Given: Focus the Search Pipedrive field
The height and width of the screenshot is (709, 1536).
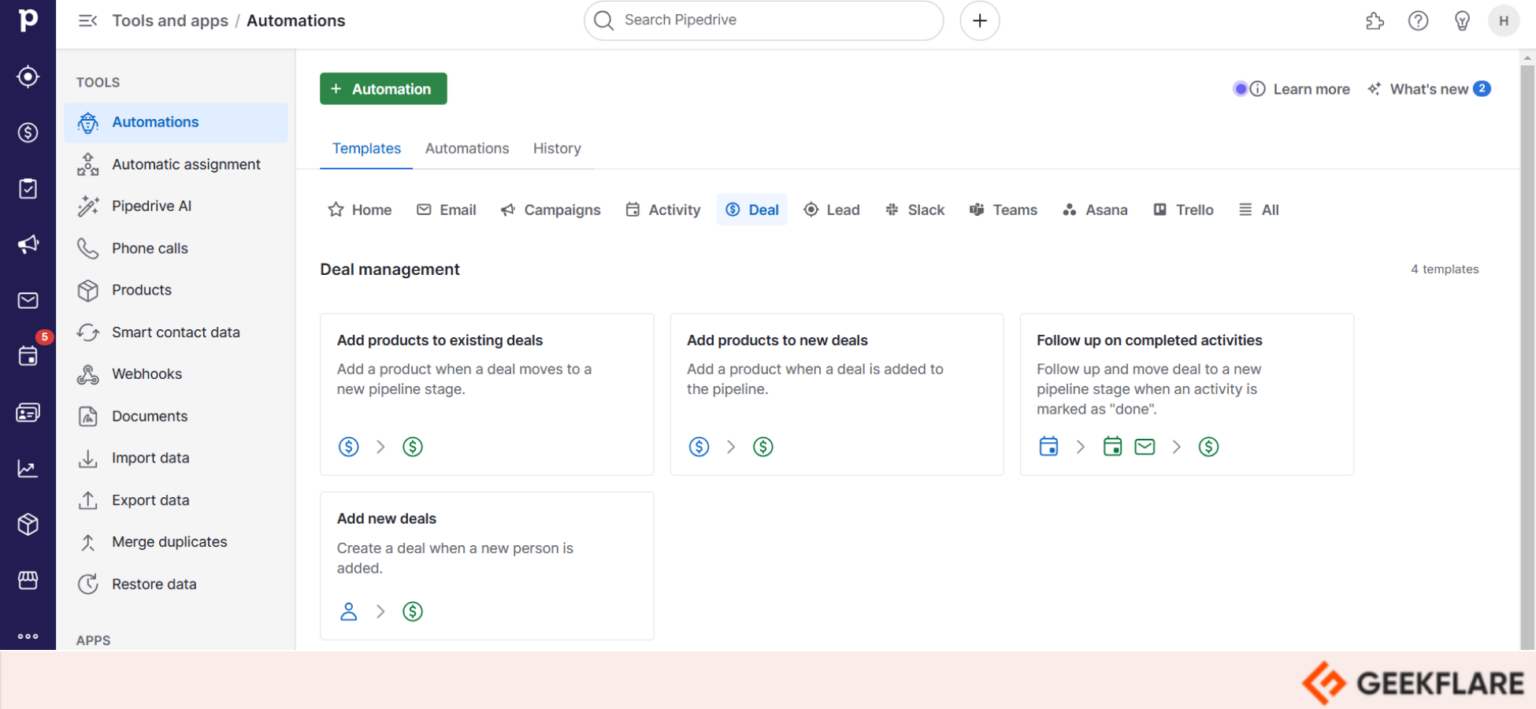Looking at the screenshot, I should coord(764,20).
